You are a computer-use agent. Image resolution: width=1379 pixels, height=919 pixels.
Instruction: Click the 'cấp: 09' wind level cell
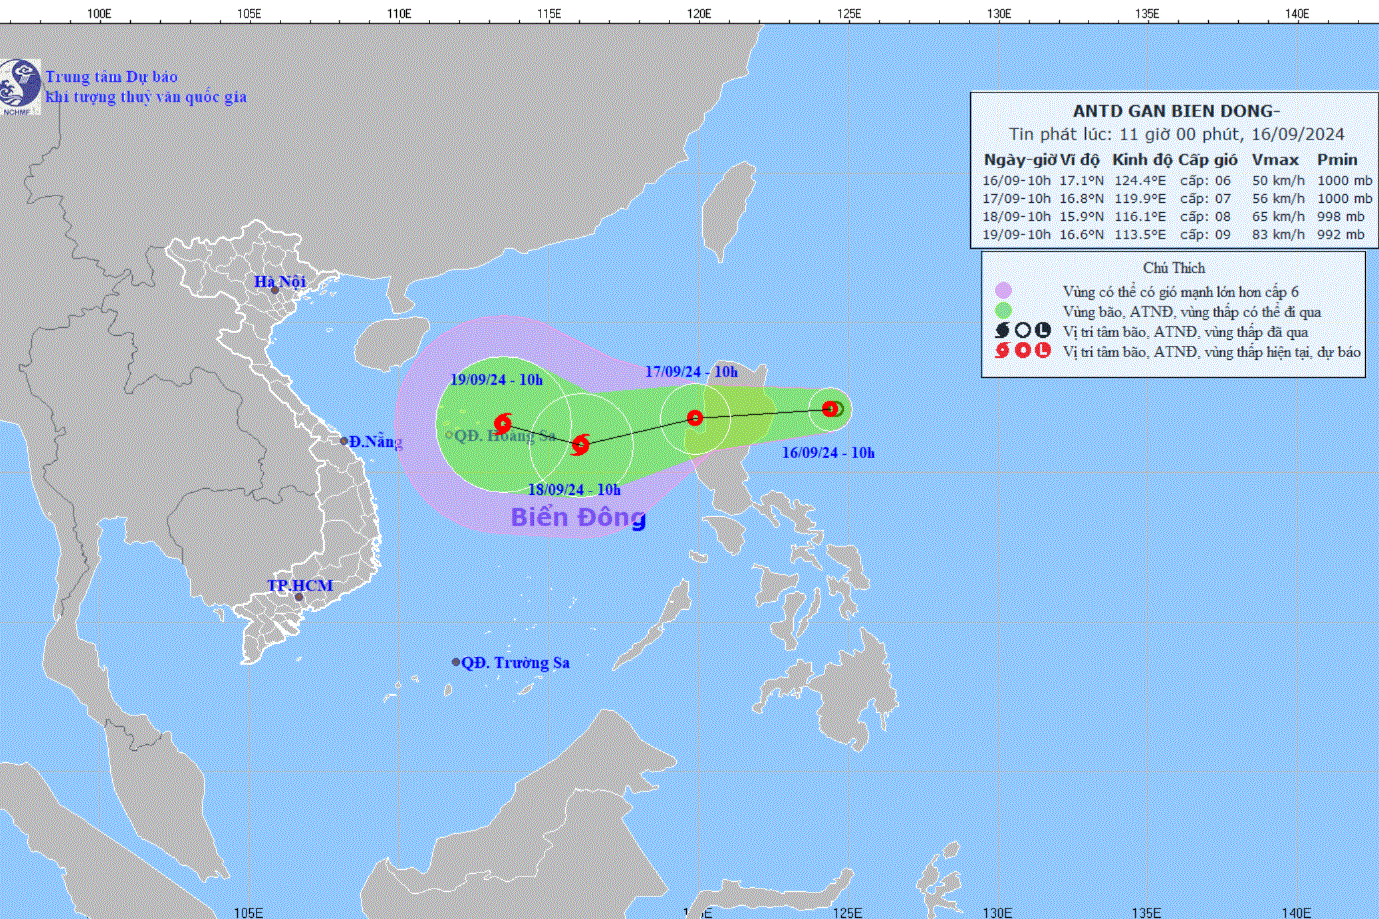coord(1205,235)
